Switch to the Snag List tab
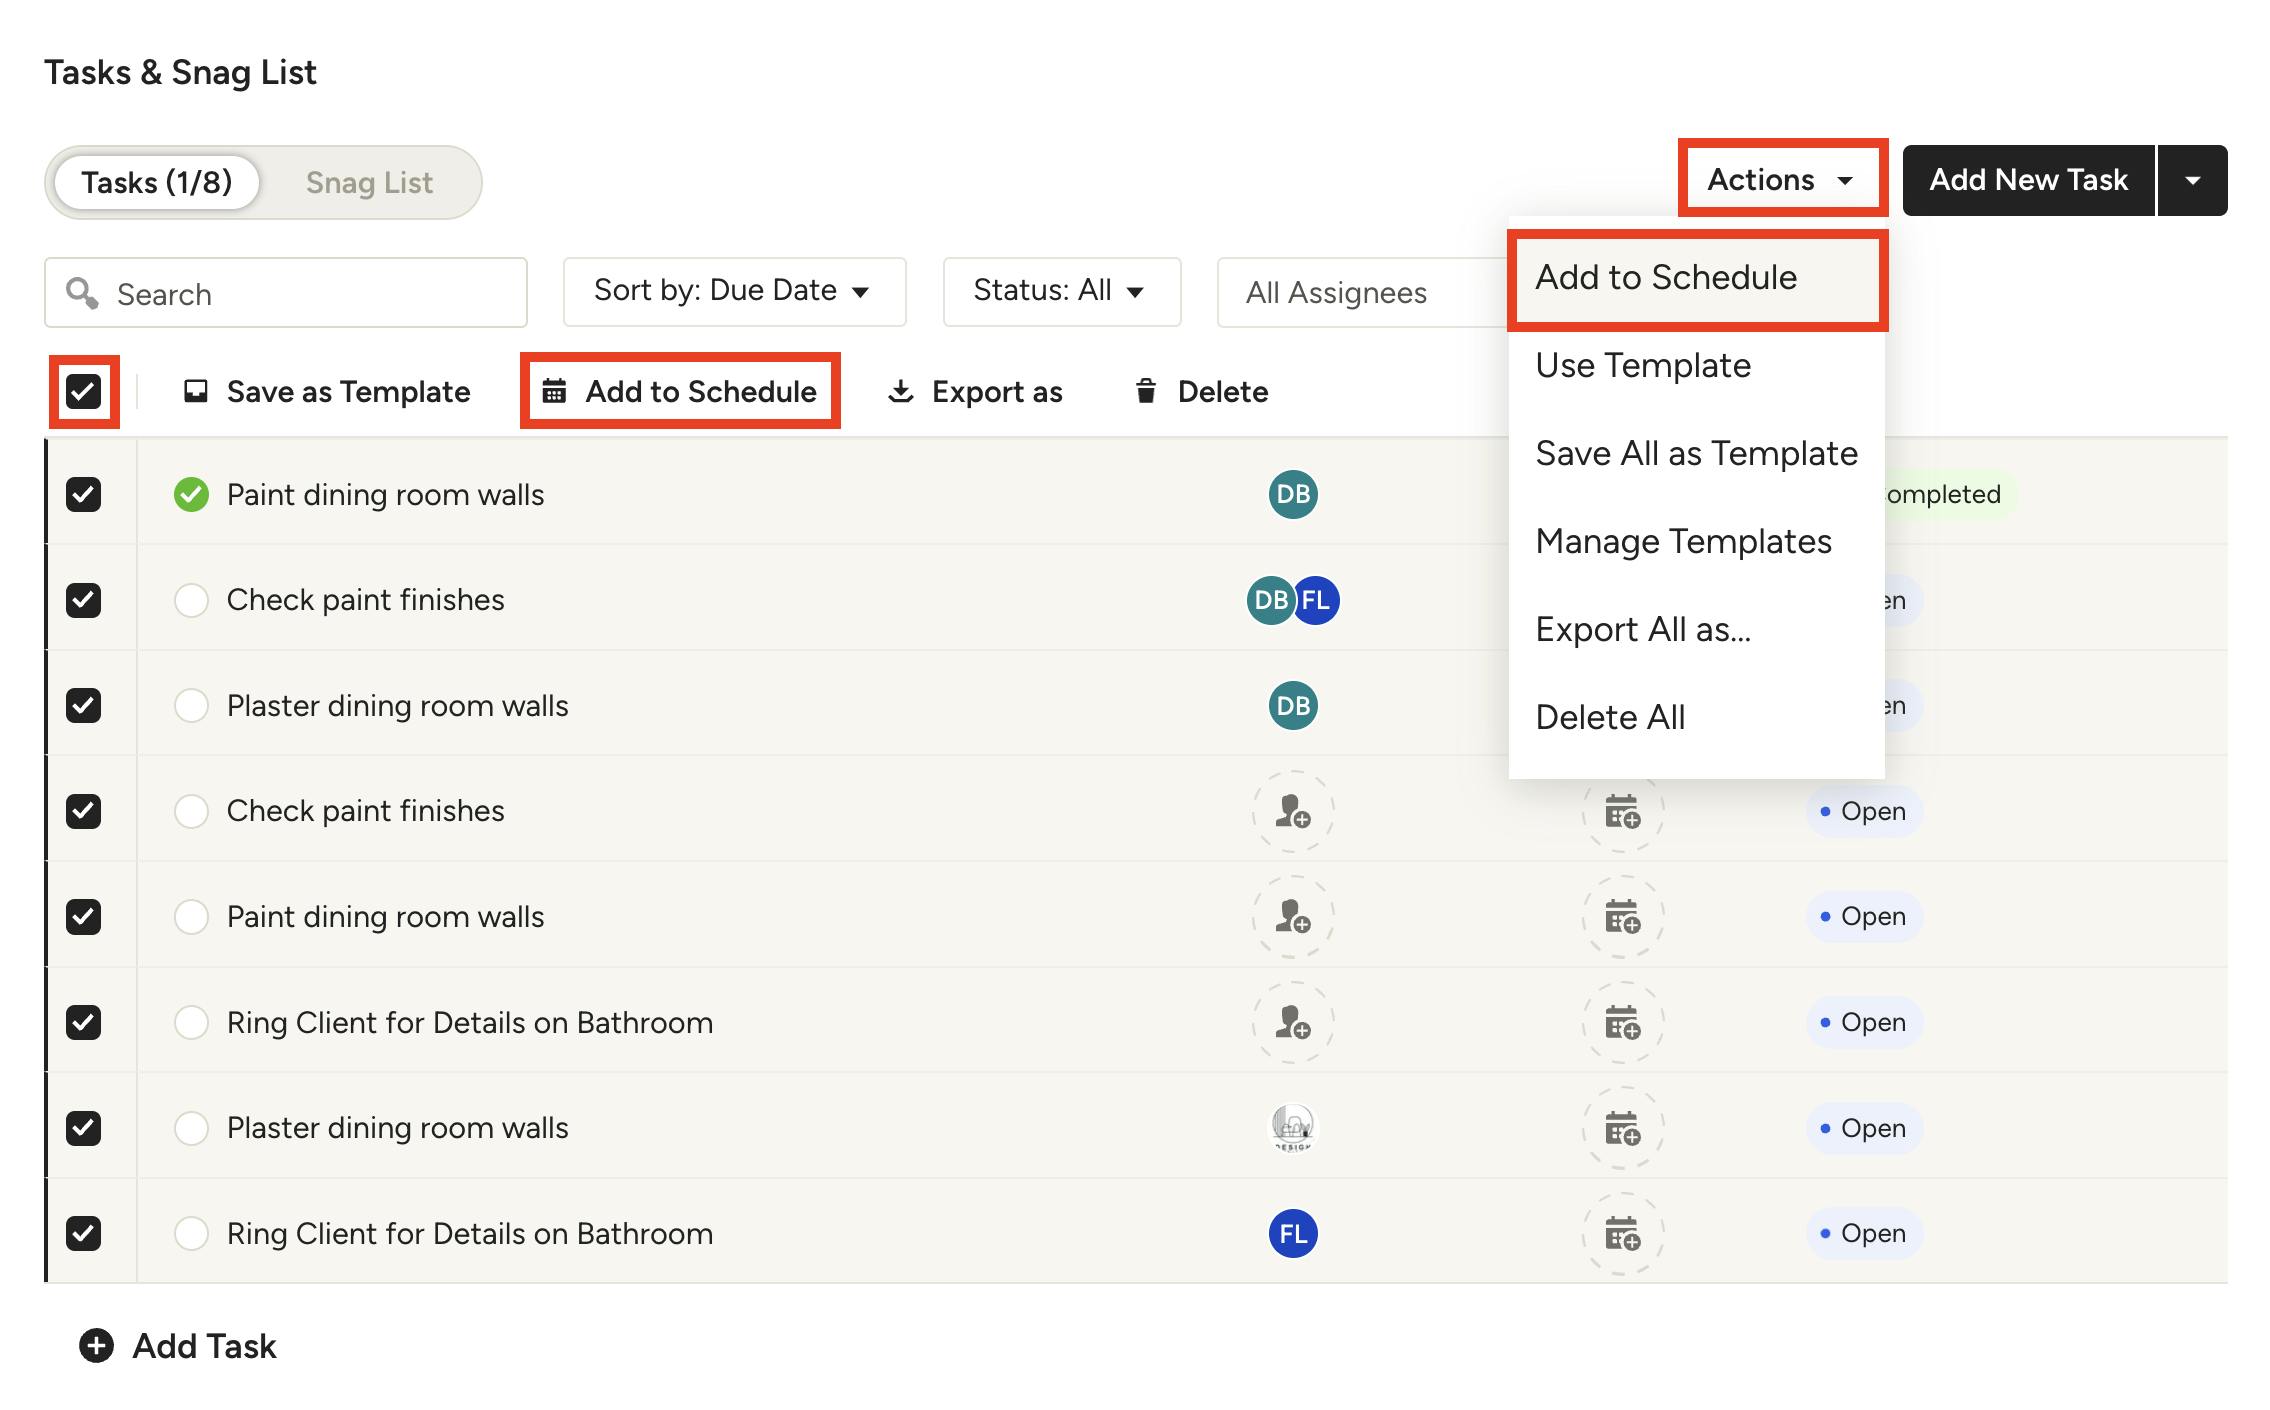2270x1410 pixels. tap(369, 183)
